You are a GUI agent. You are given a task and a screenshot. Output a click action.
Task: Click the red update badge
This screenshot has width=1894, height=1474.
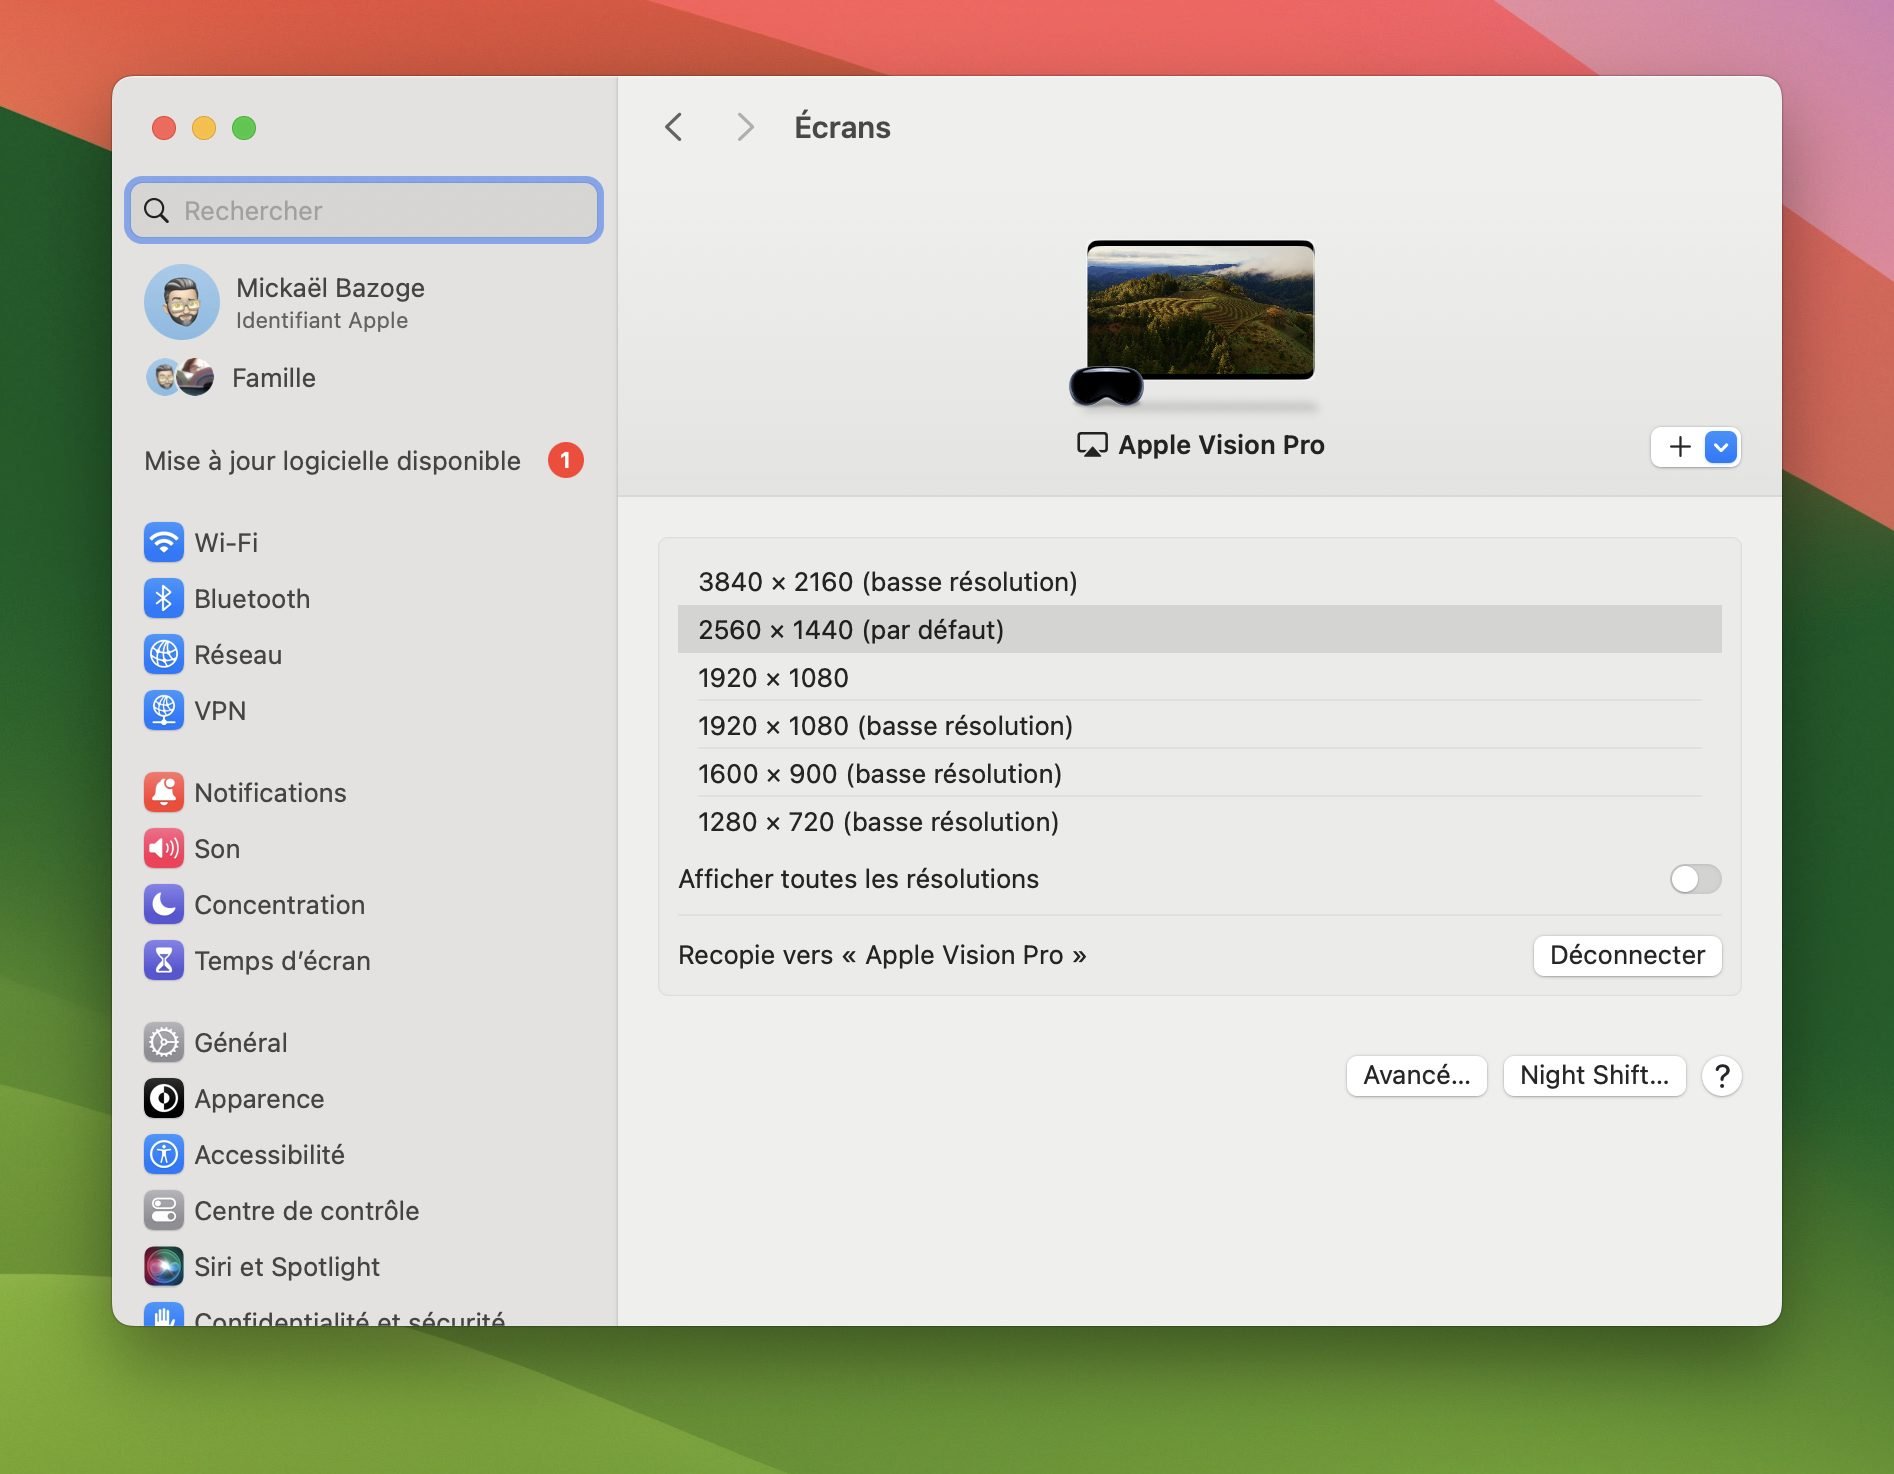coord(566,461)
